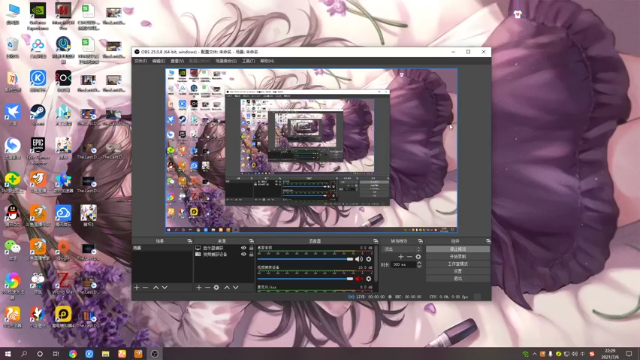Open the video capture device audio gear in the mixer
Image resolution: width=640 pixels, height=360 pixels.
click(x=369, y=279)
